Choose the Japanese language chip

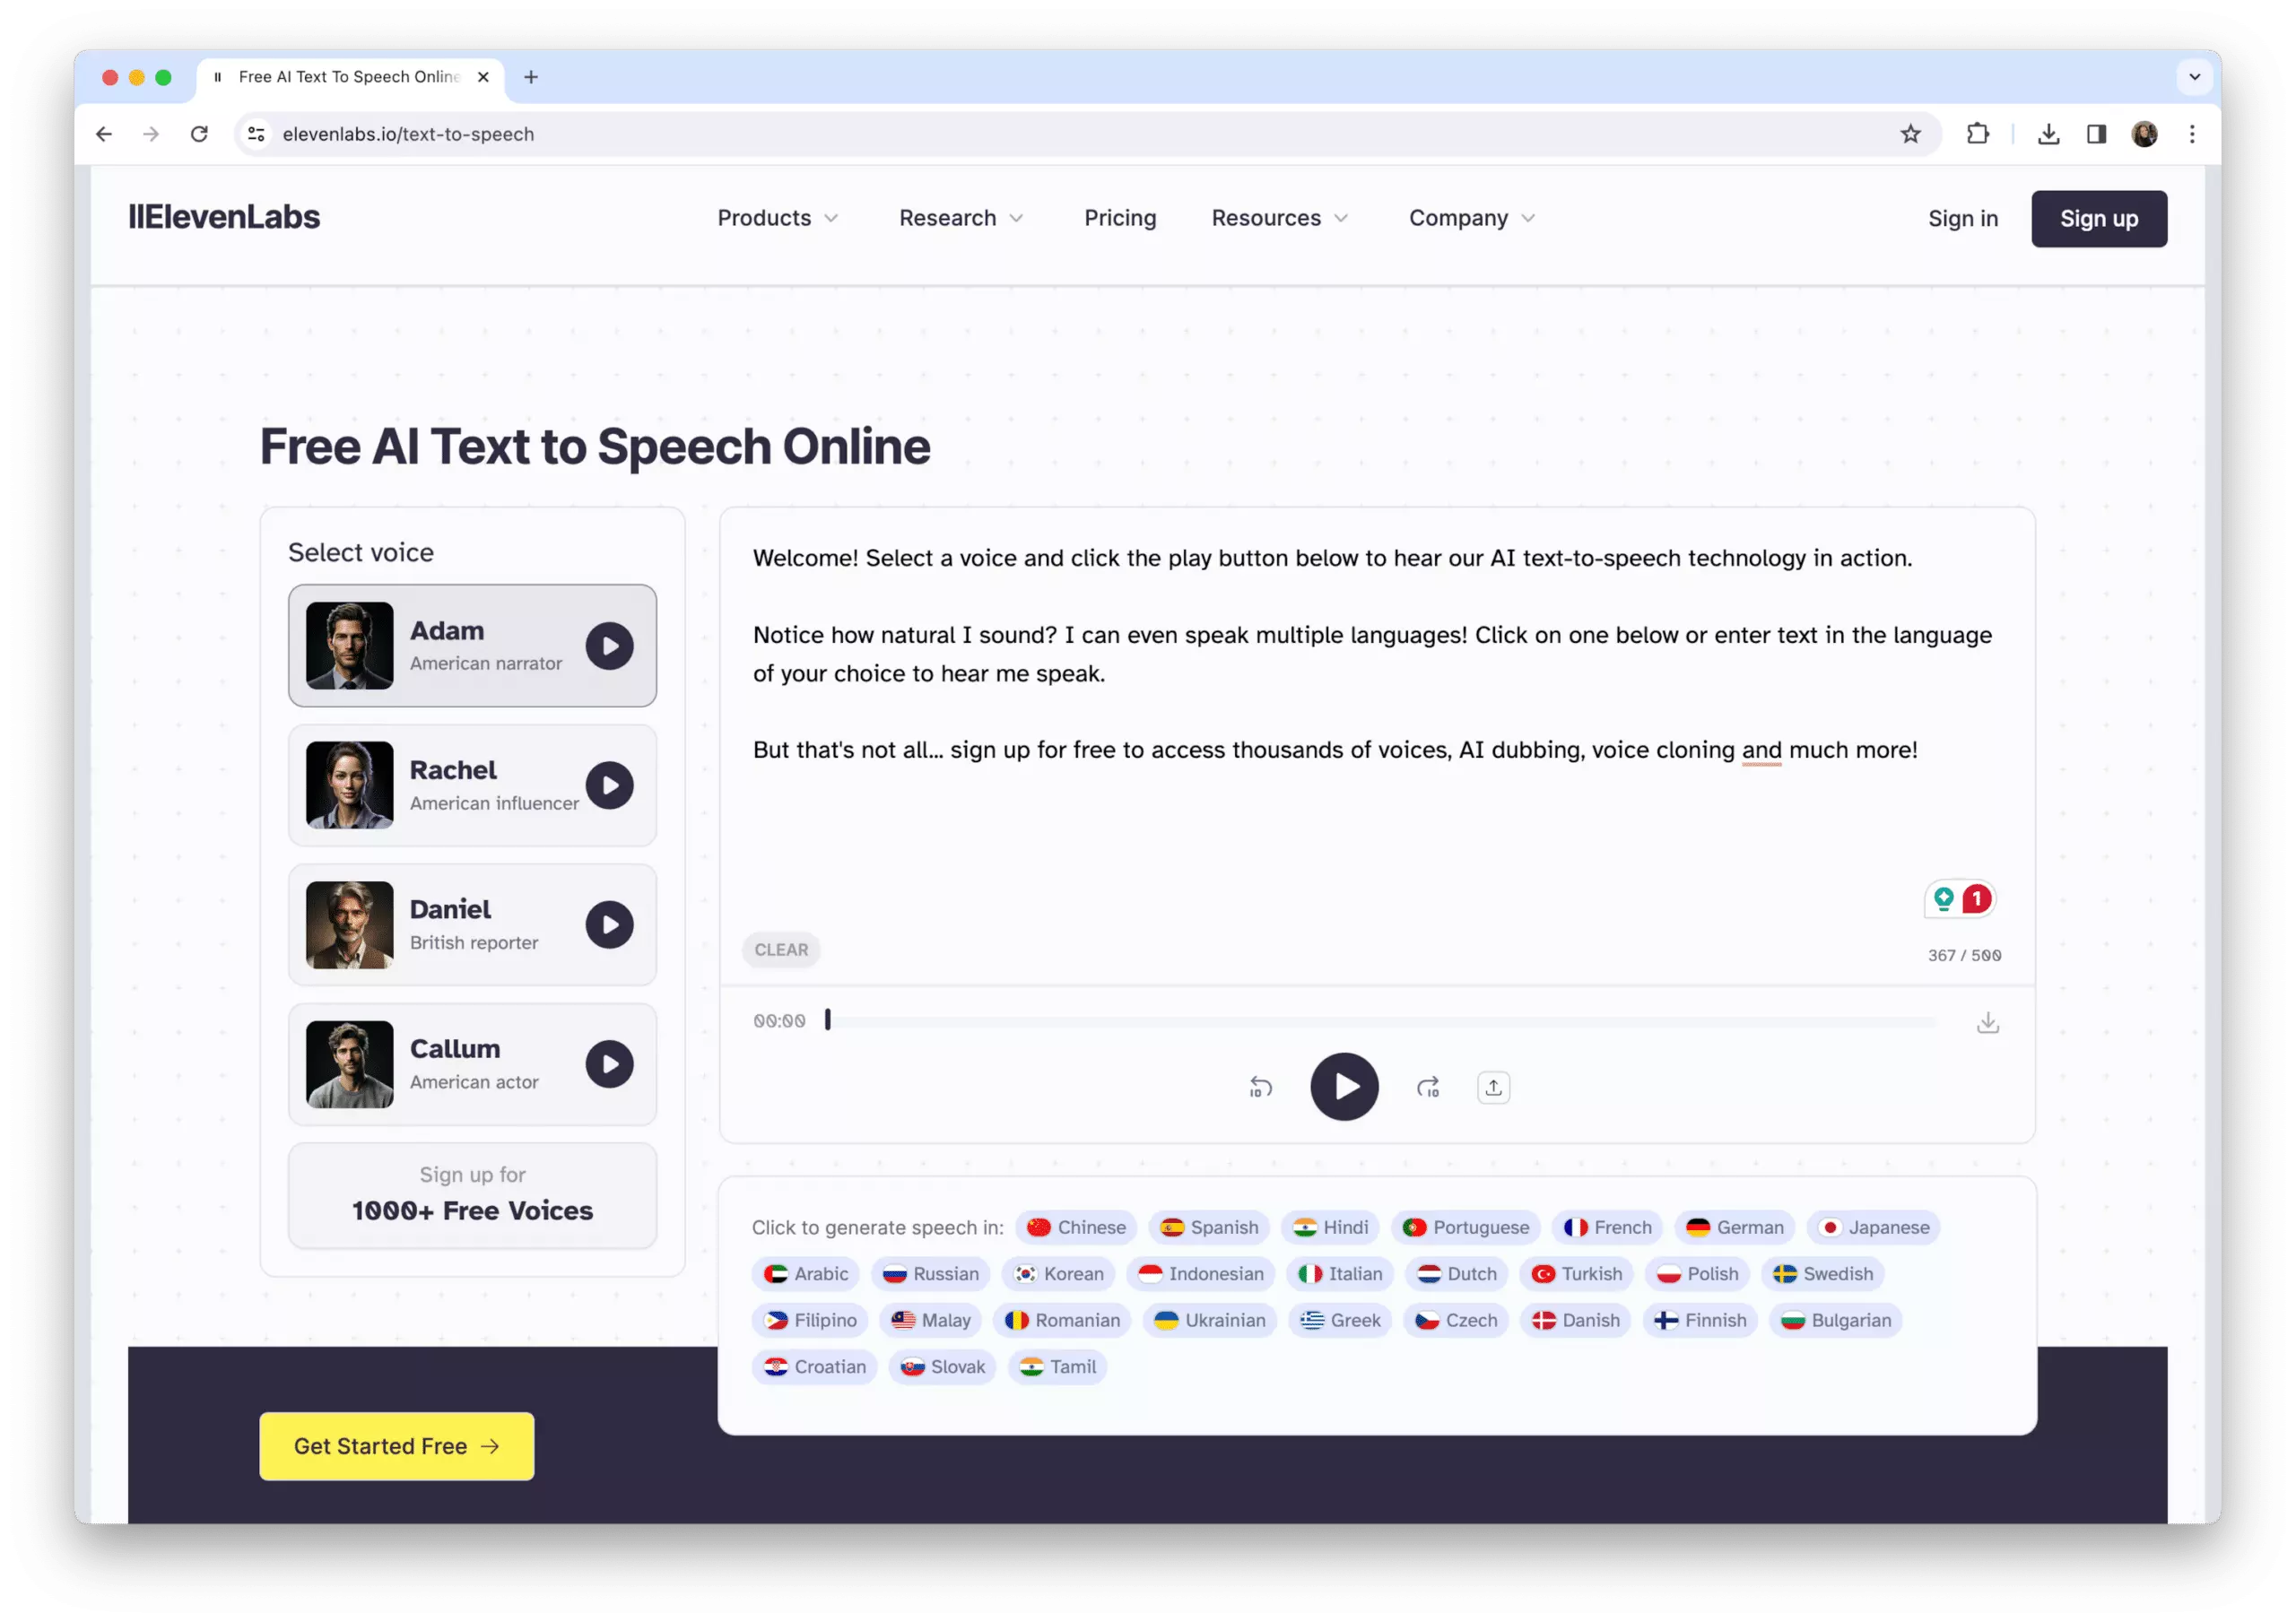(1874, 1227)
